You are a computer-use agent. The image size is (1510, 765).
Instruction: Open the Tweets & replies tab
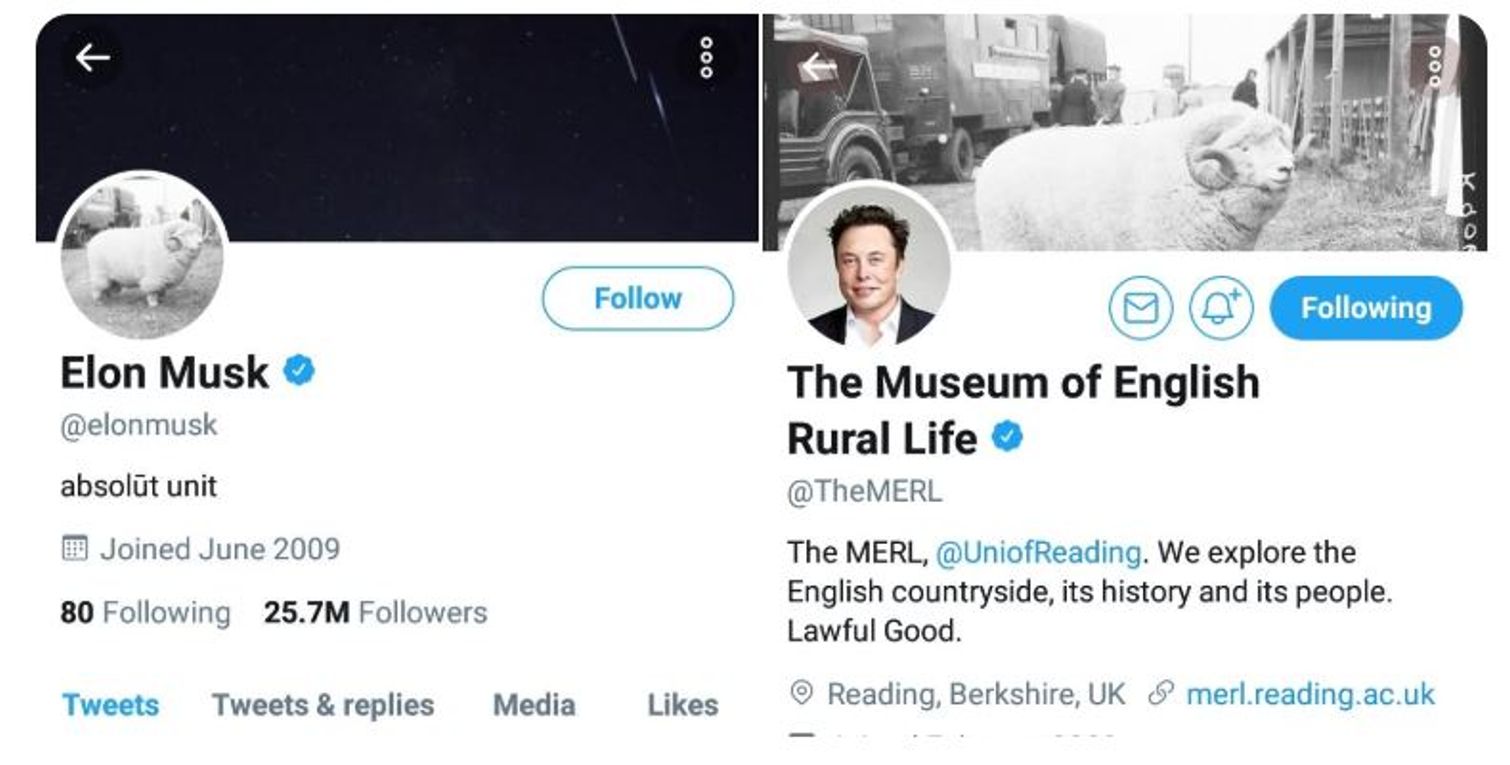323,704
